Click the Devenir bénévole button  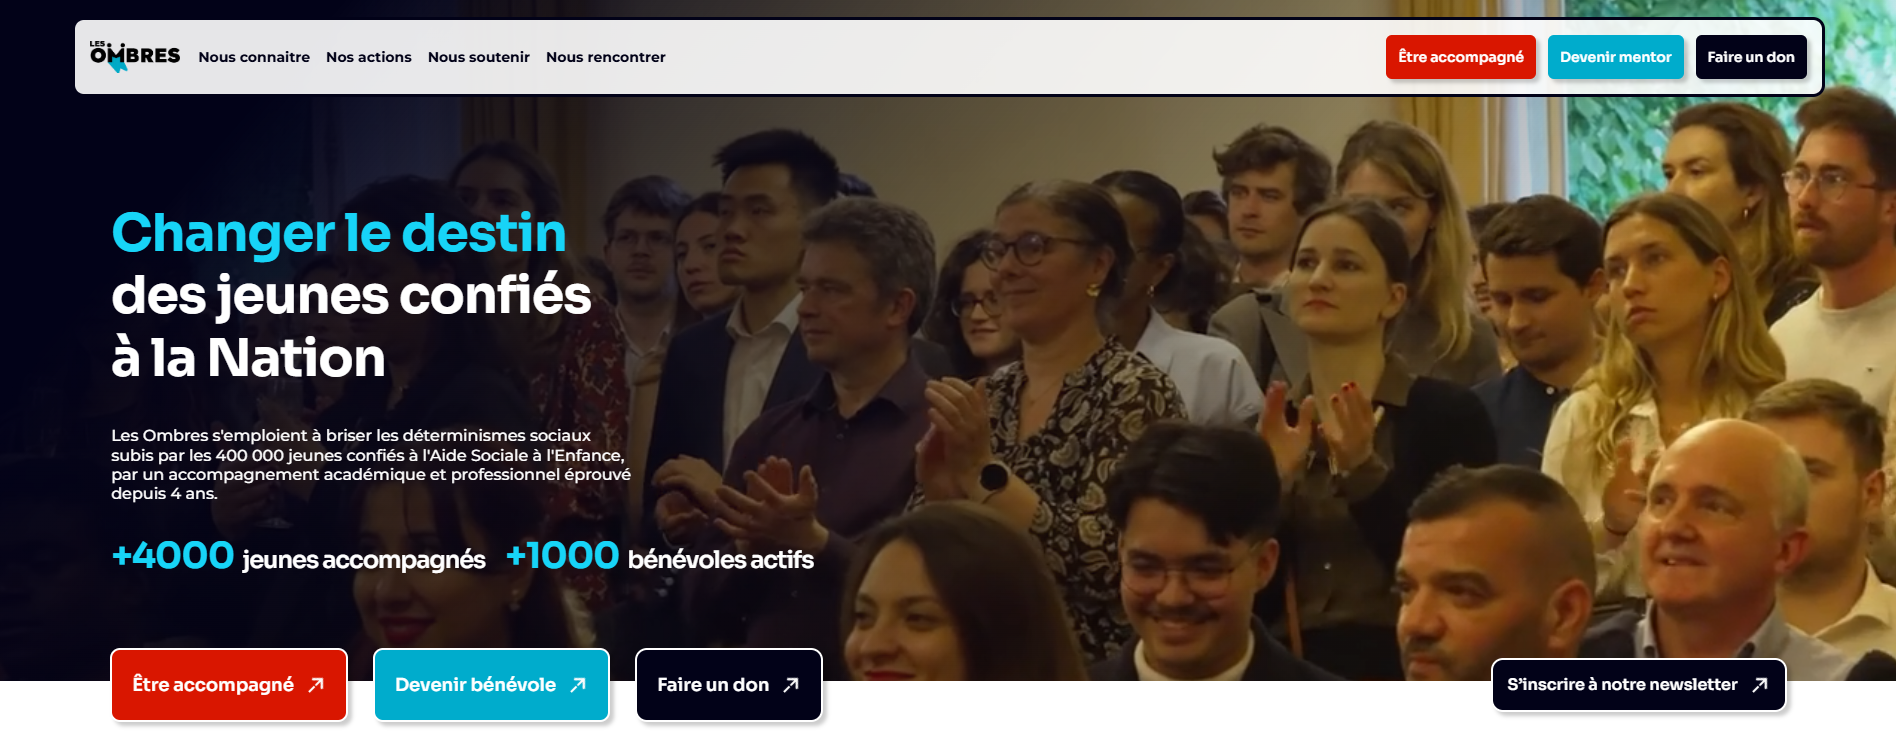491,685
